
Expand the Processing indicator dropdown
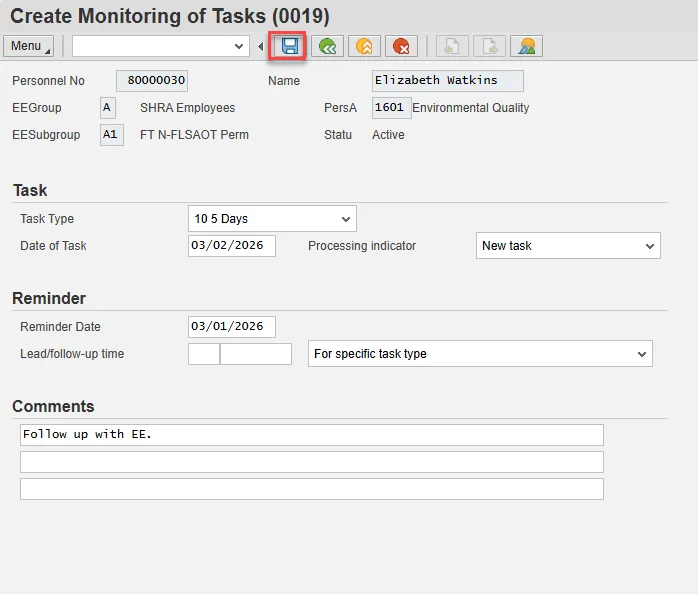click(650, 246)
